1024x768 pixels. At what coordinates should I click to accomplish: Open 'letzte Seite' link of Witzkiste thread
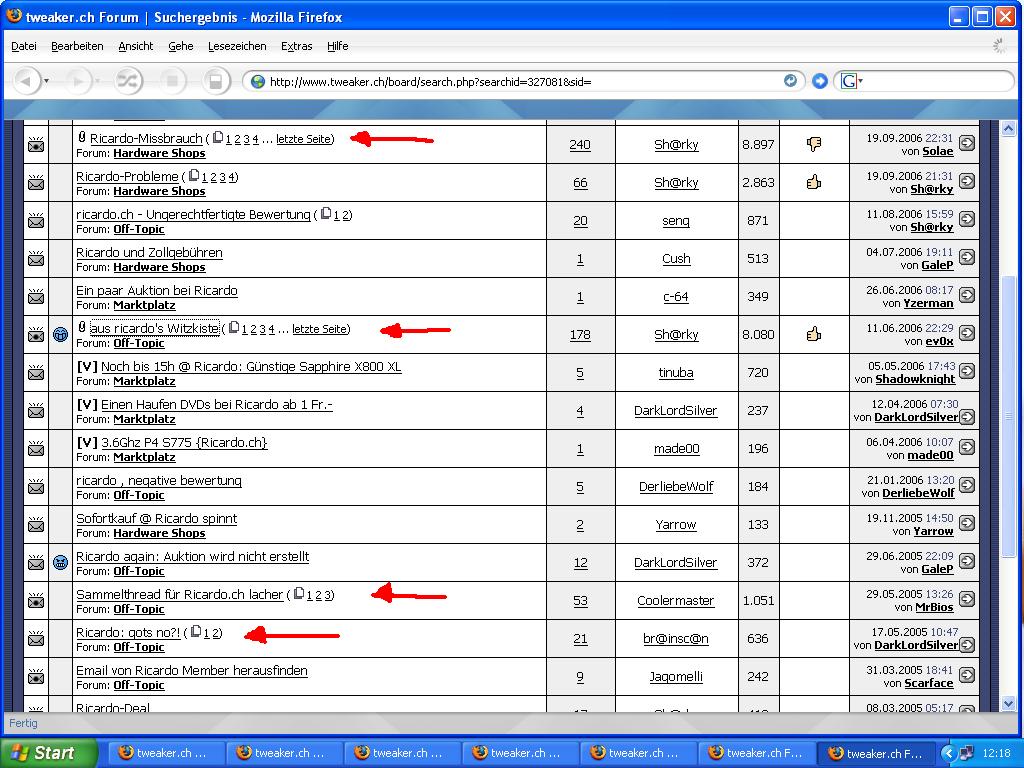tap(319, 329)
